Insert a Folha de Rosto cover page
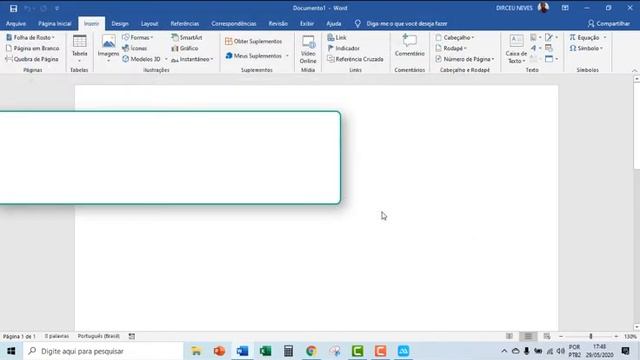 [x=30, y=38]
